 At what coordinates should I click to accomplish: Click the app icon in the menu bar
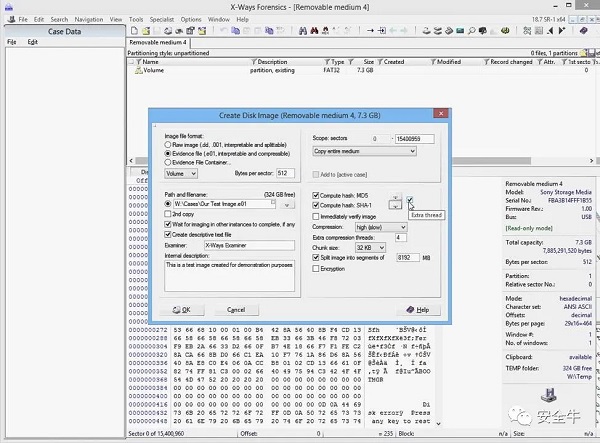(11, 19)
